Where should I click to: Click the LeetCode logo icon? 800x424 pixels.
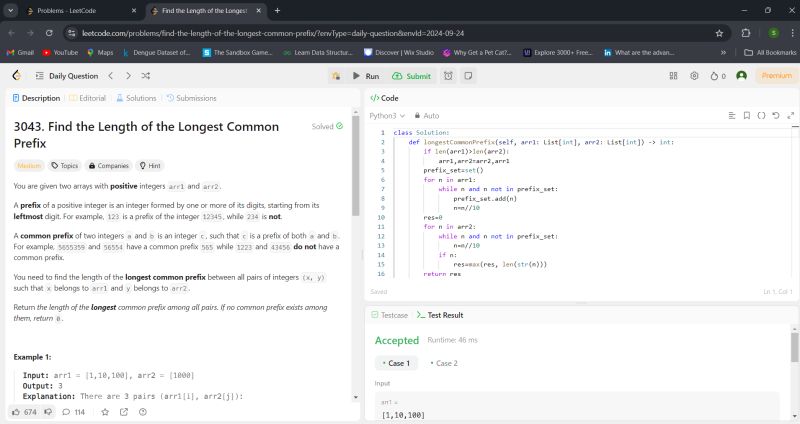16,76
